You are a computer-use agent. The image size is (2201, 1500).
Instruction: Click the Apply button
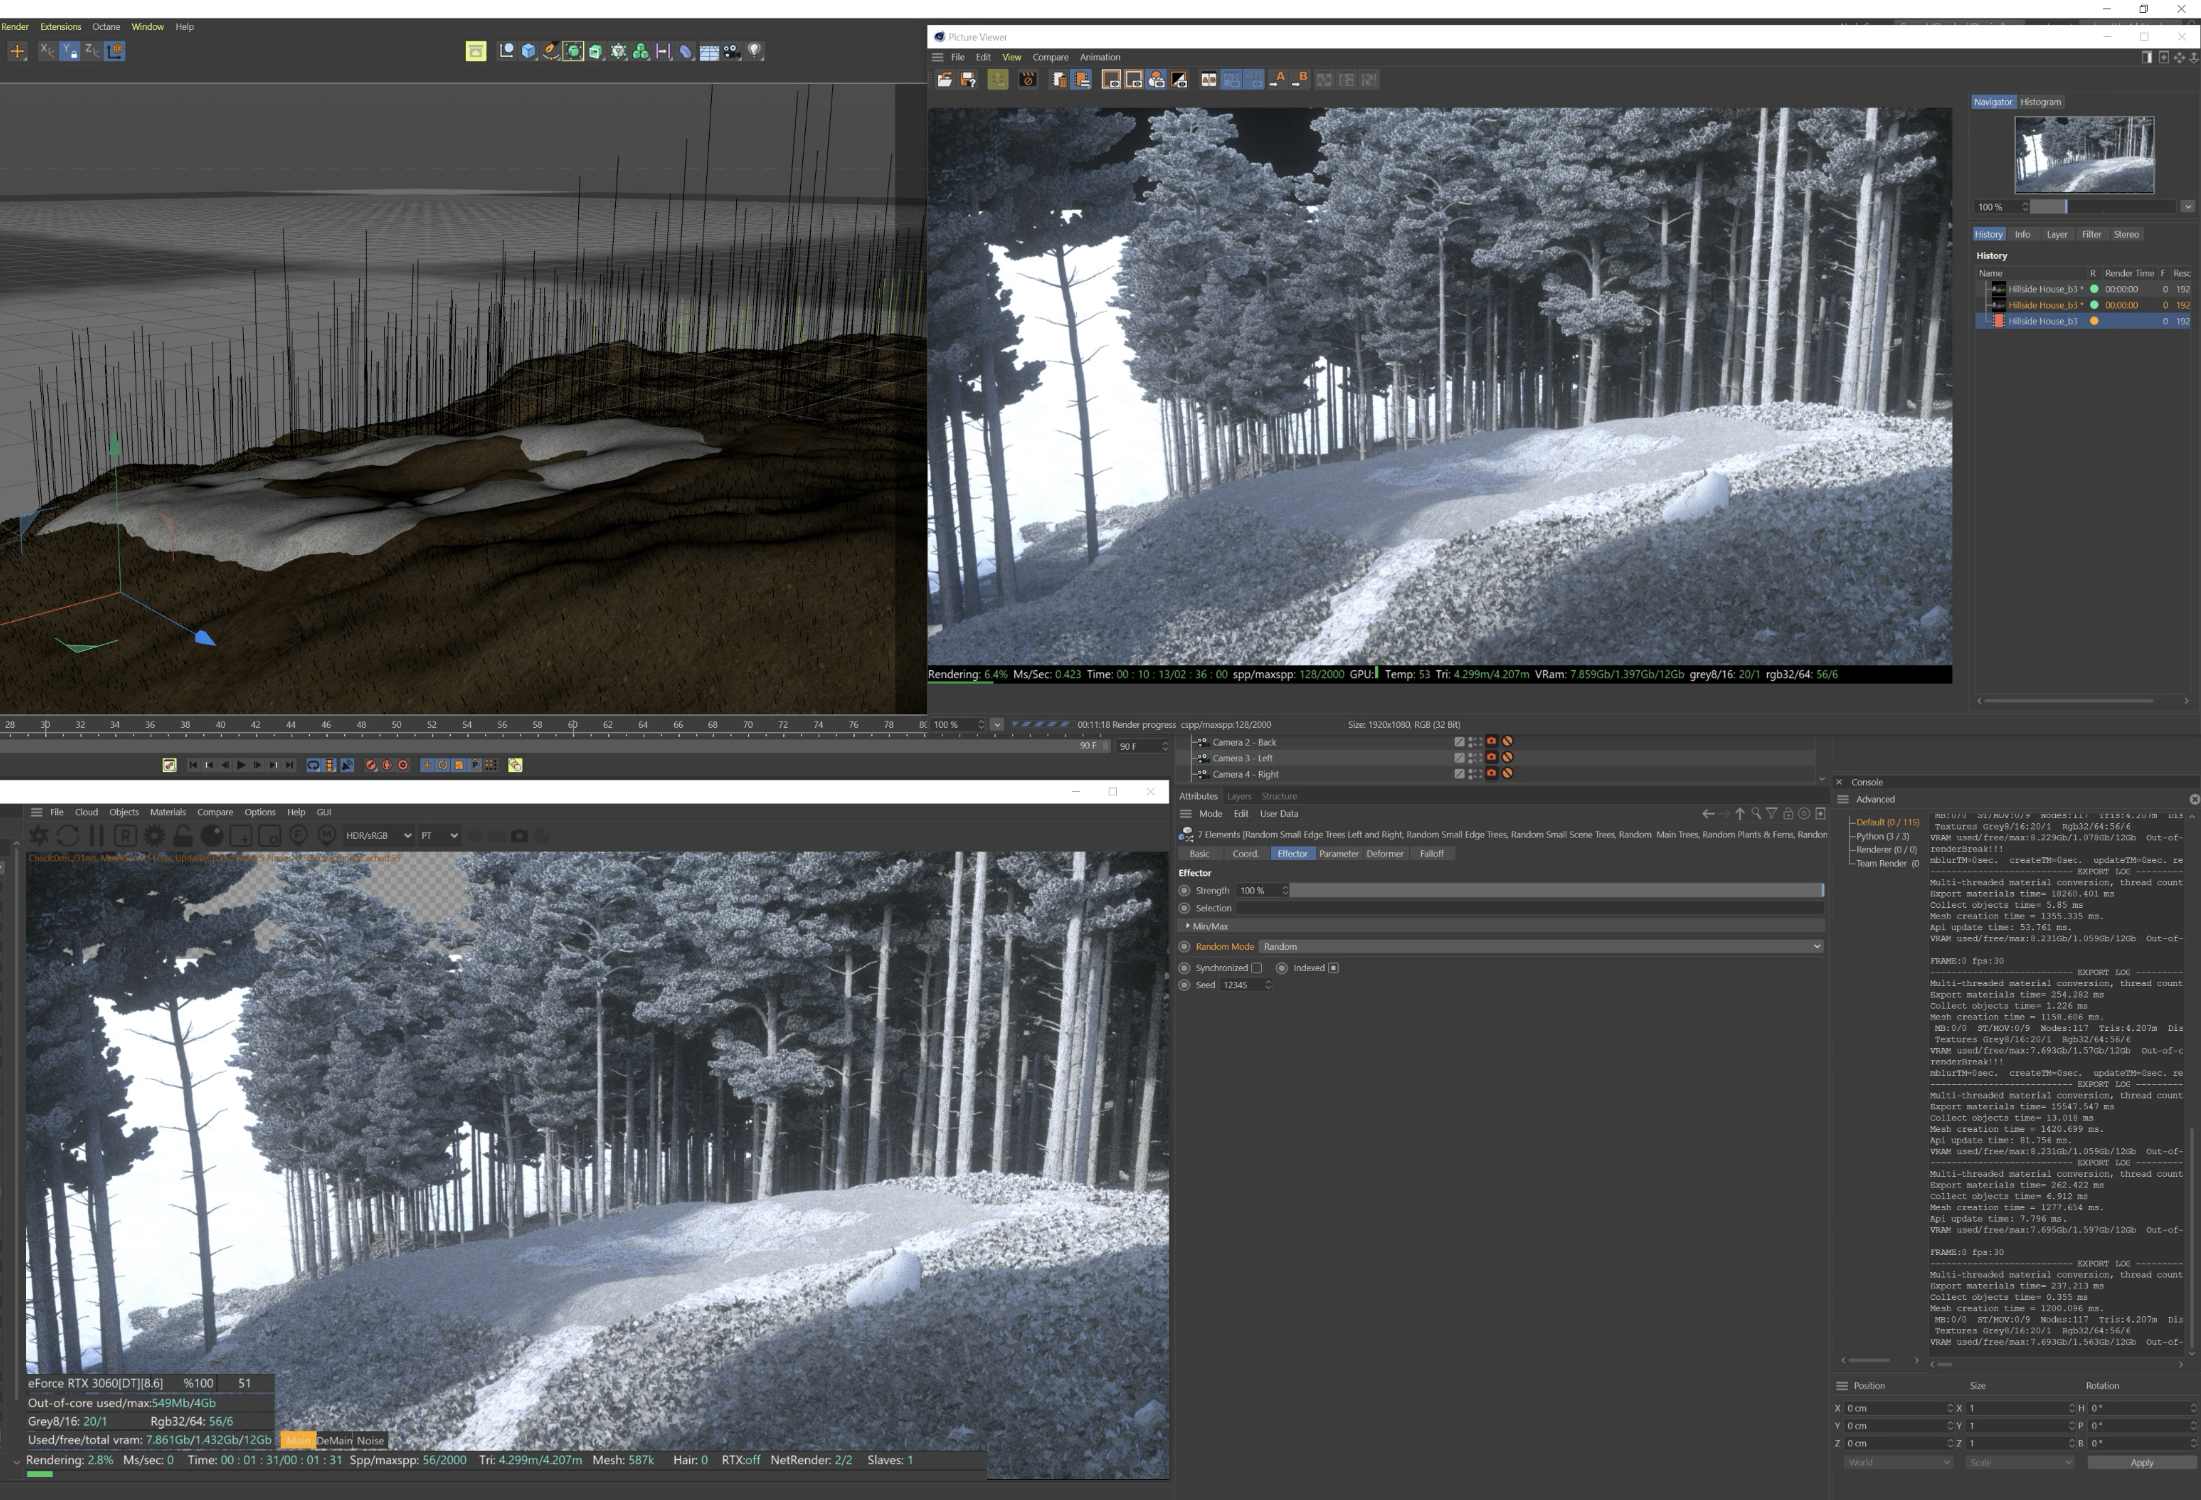coord(2141,1462)
